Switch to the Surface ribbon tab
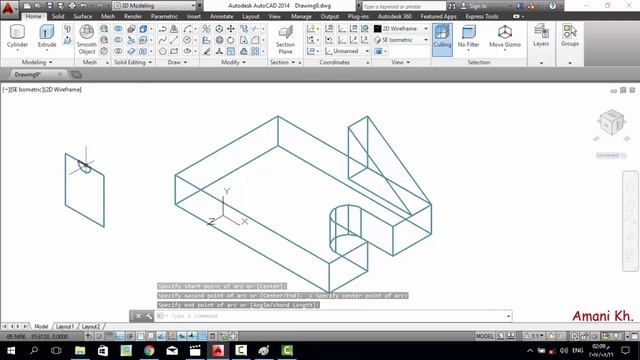This screenshot has height=360, width=640. tap(83, 16)
